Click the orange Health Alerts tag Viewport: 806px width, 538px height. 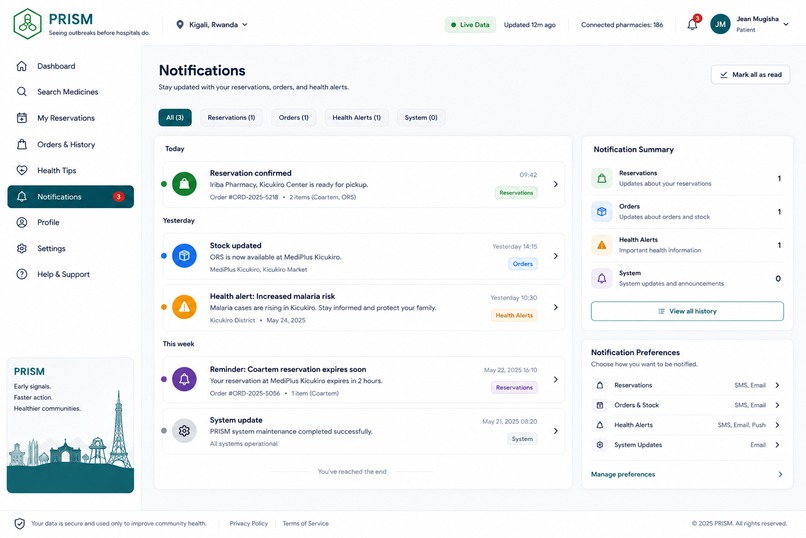[514, 316]
